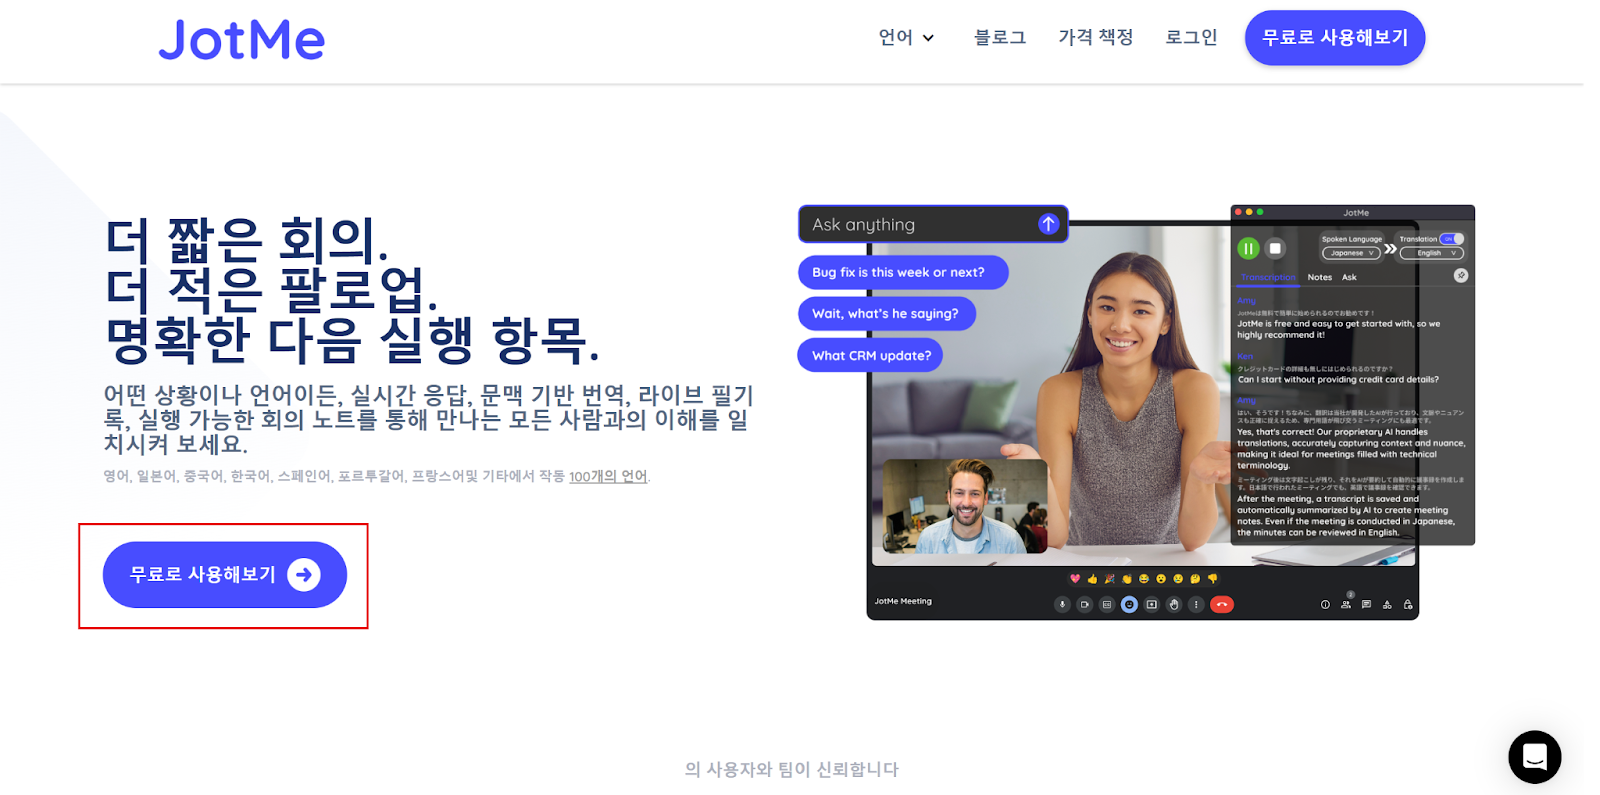Click the red end call button
1600x795 pixels.
pos(1222,604)
